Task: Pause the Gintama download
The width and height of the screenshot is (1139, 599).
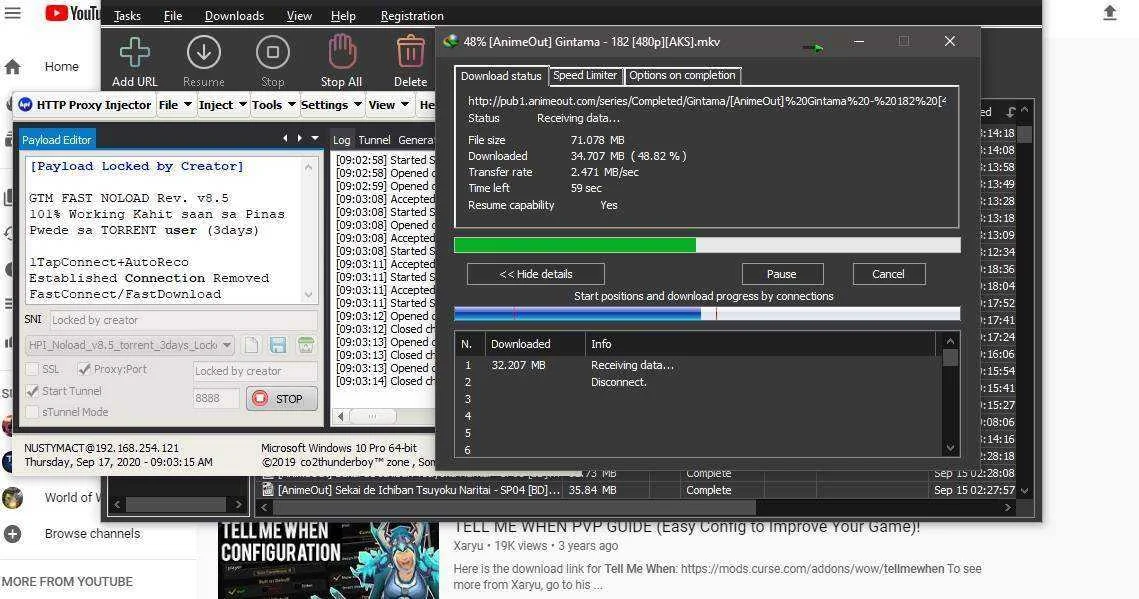Action: click(x=782, y=274)
